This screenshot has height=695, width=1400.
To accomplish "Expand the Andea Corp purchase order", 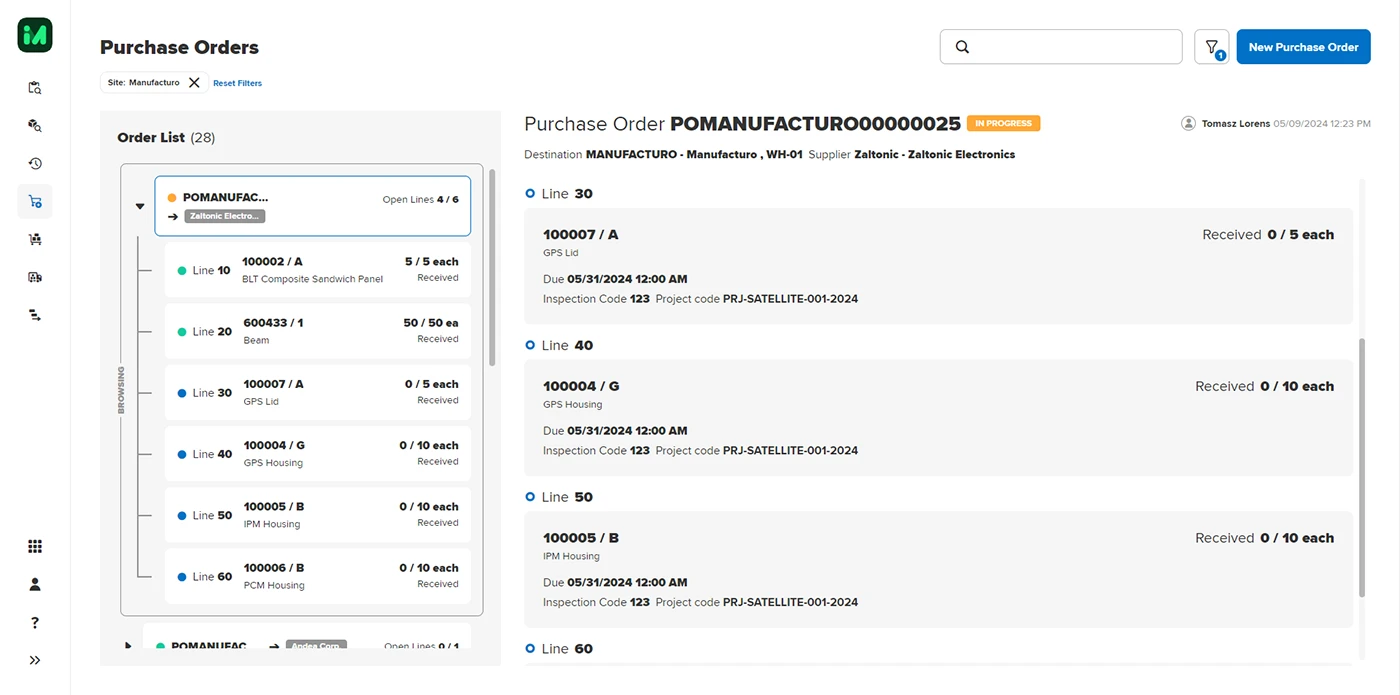I will [128, 646].
